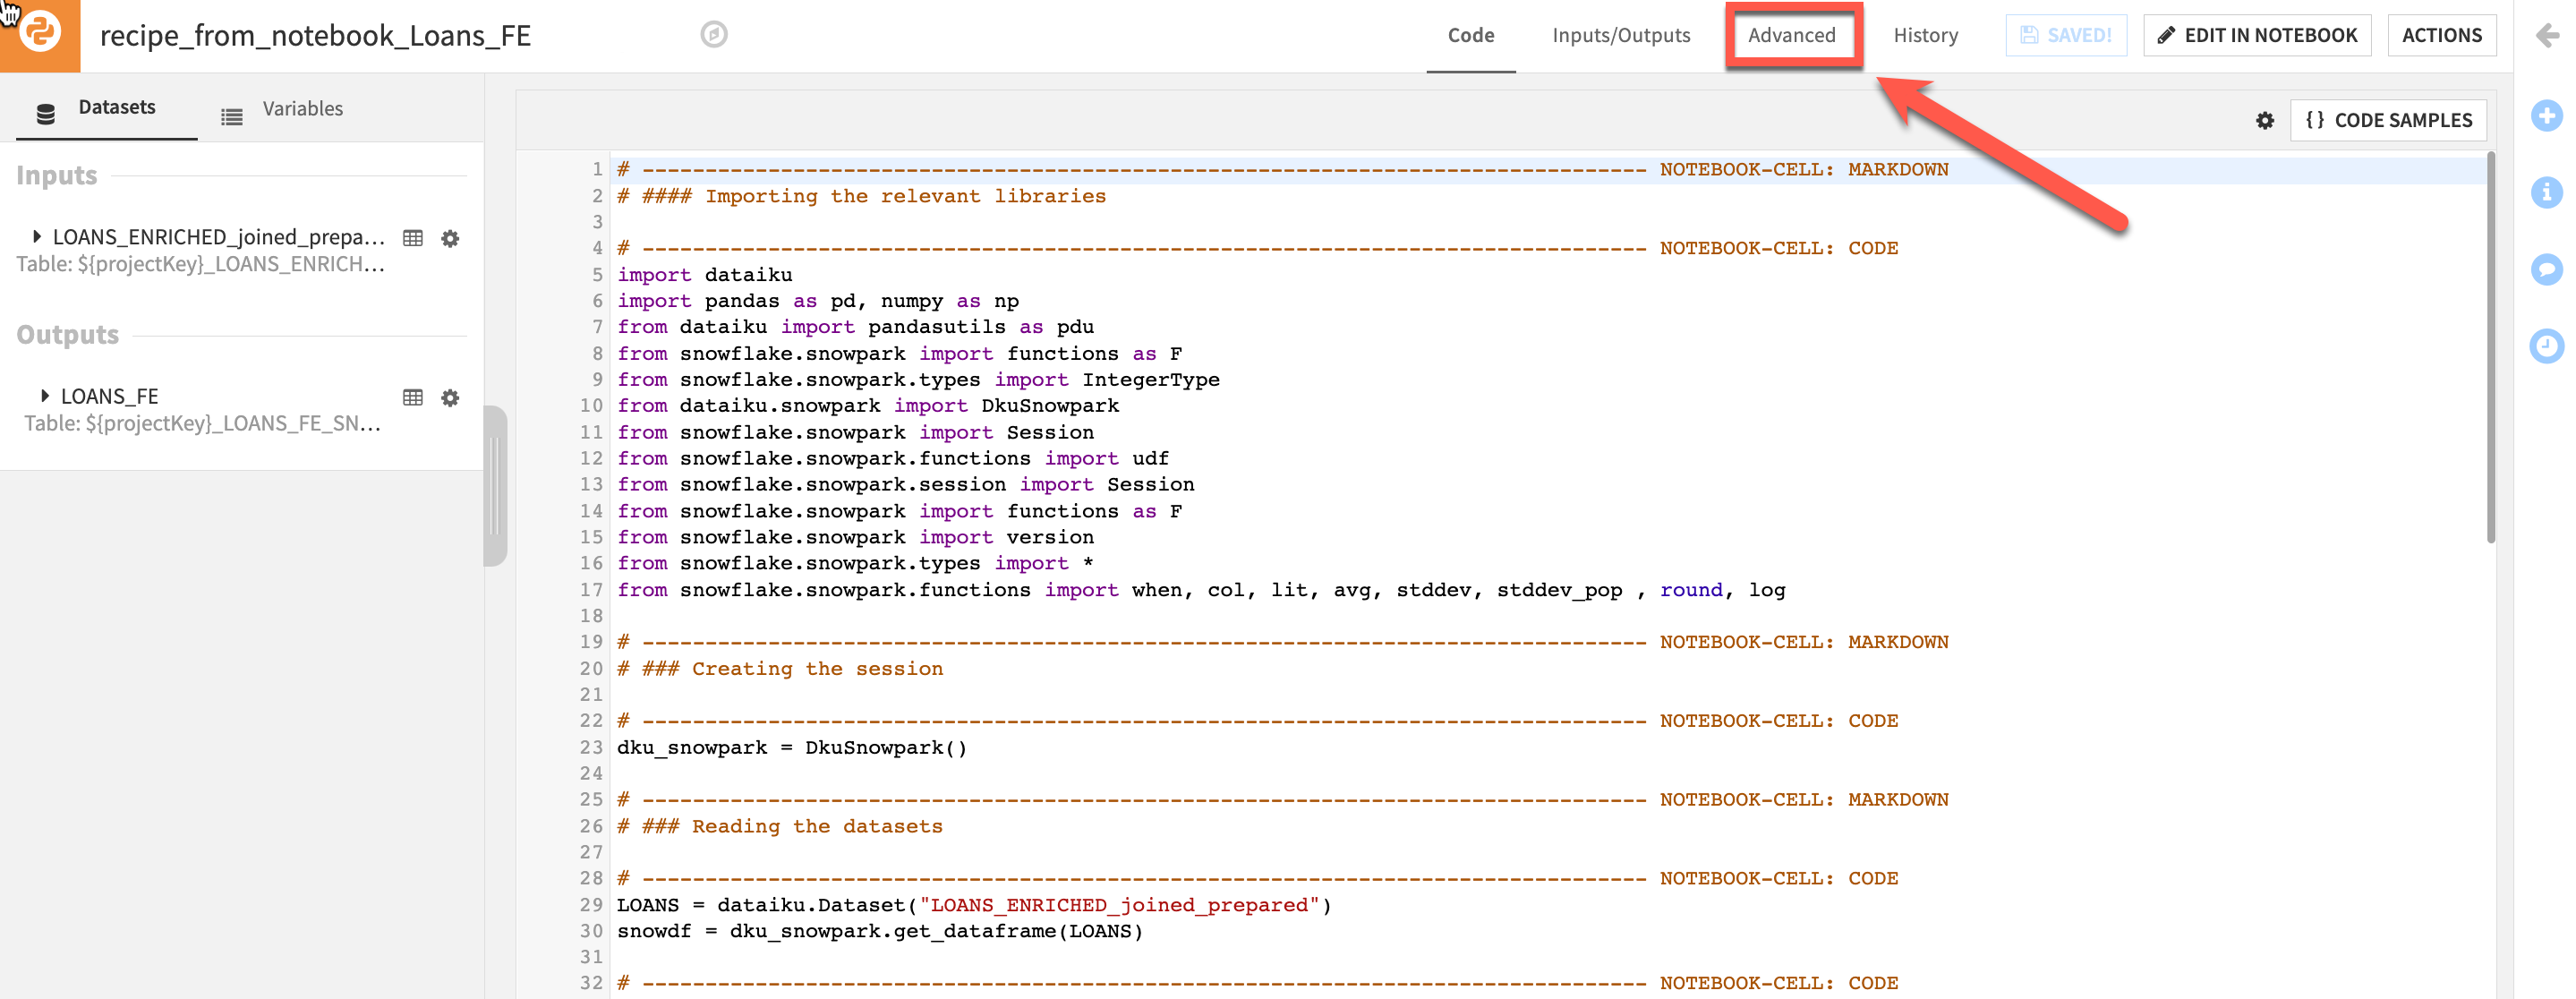Switch to the Advanced tab

click(x=1791, y=35)
